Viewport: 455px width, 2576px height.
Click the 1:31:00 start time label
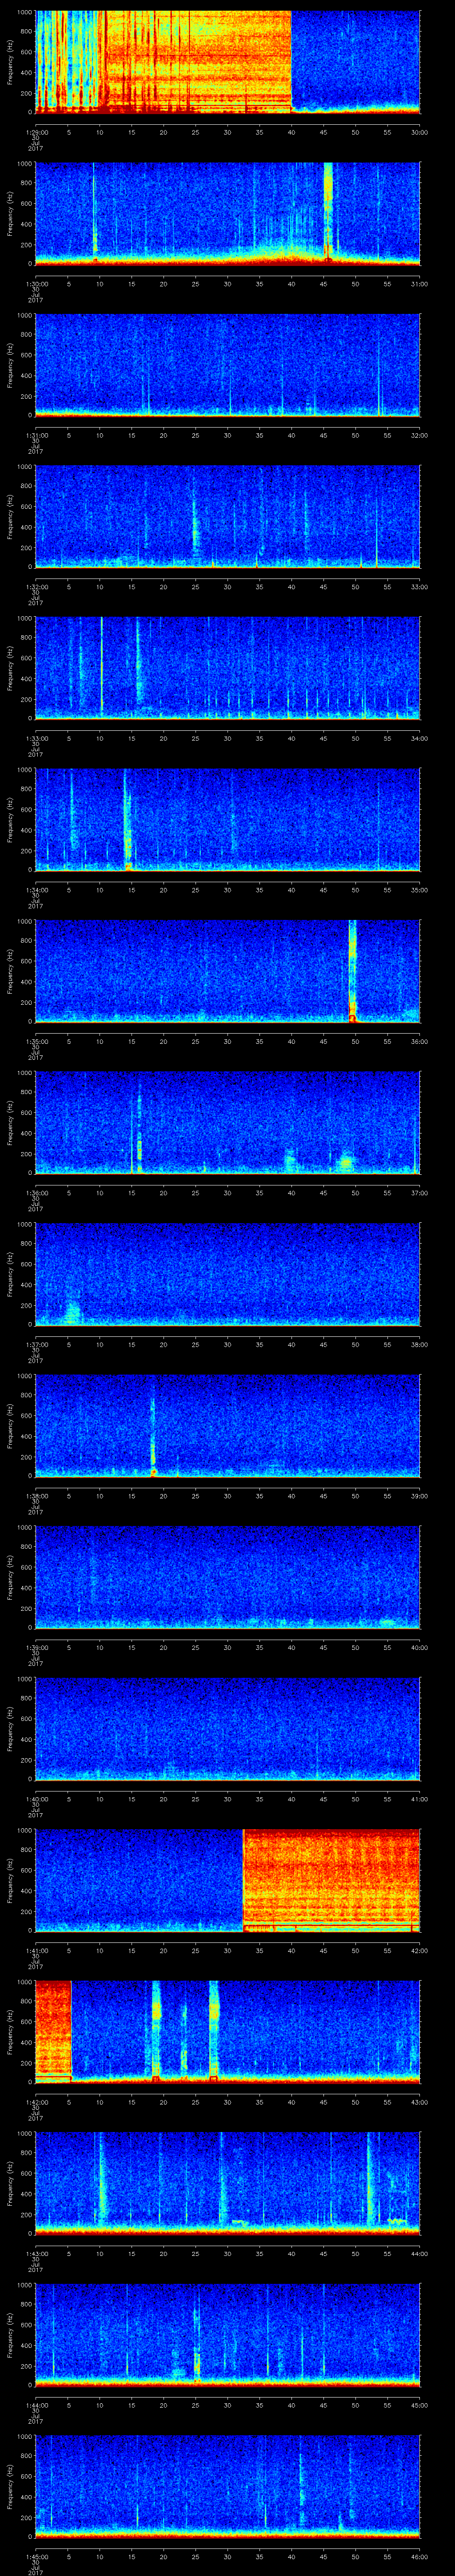point(35,435)
